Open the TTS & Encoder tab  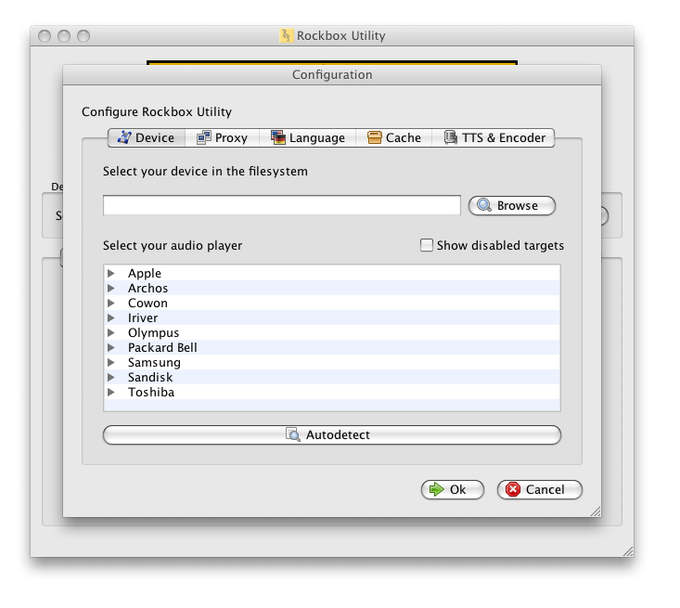494,138
